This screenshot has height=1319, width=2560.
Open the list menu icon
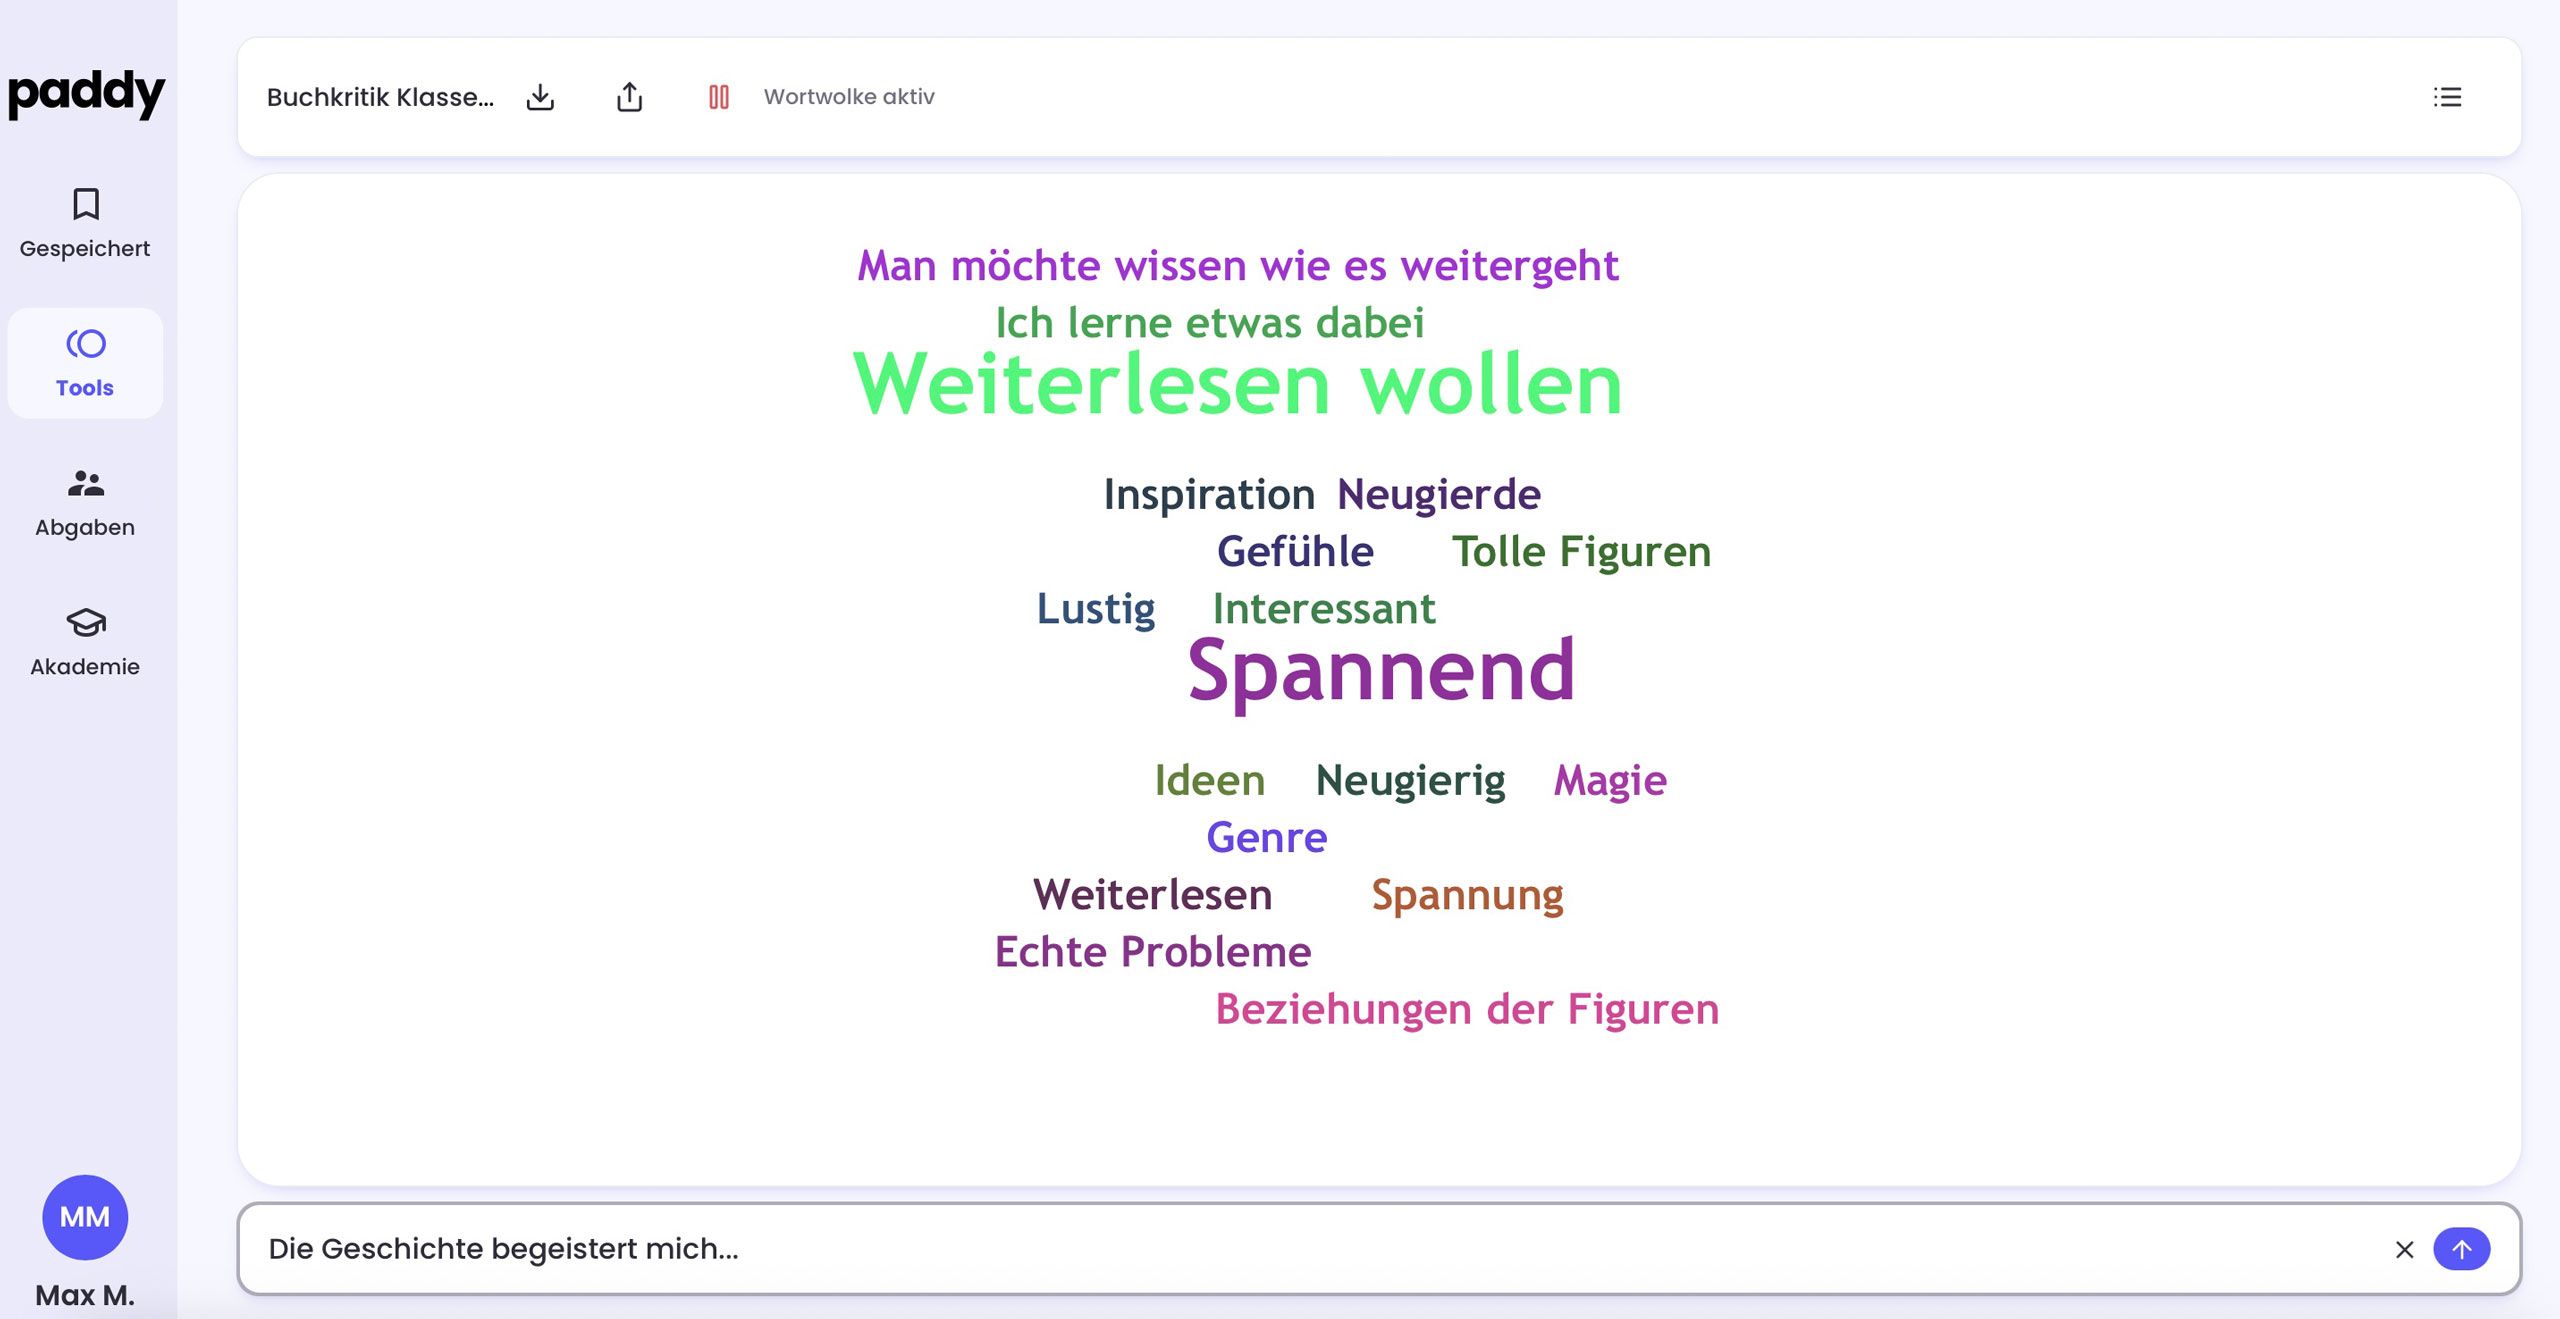point(2447,97)
